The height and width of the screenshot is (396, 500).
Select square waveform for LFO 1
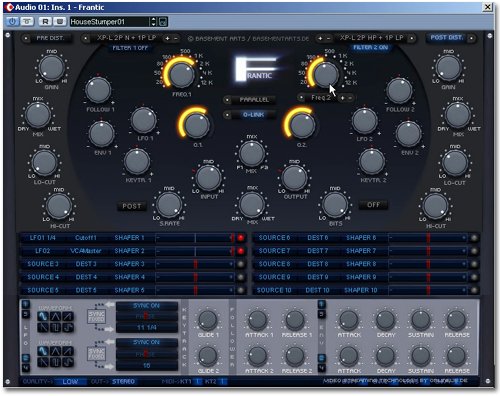(55, 327)
